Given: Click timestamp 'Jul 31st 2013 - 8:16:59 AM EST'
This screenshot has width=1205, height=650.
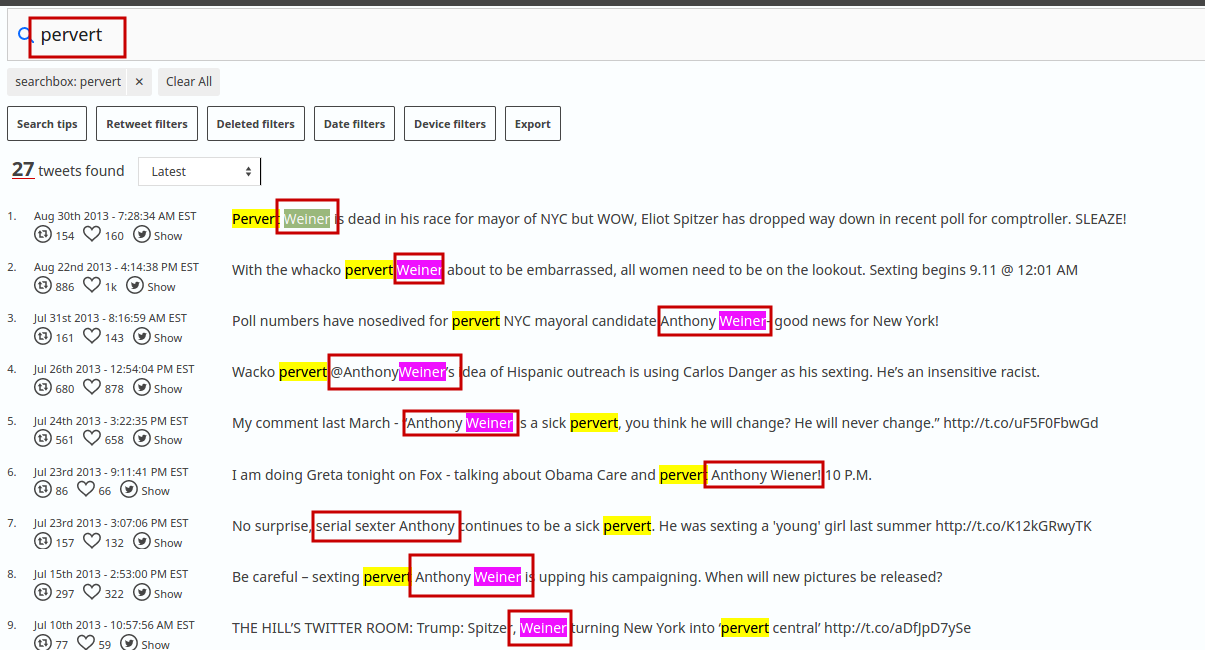Looking at the screenshot, I should tap(110, 318).
